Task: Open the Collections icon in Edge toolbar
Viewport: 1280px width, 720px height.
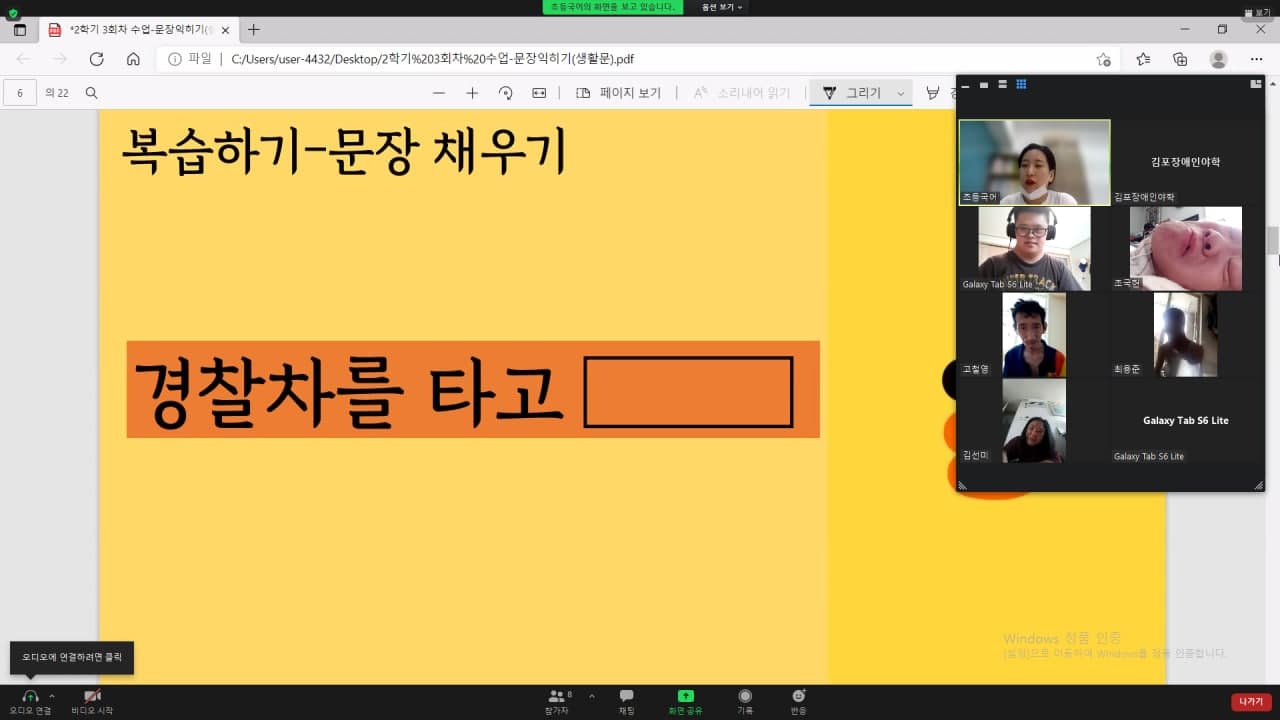Action: (1180, 59)
